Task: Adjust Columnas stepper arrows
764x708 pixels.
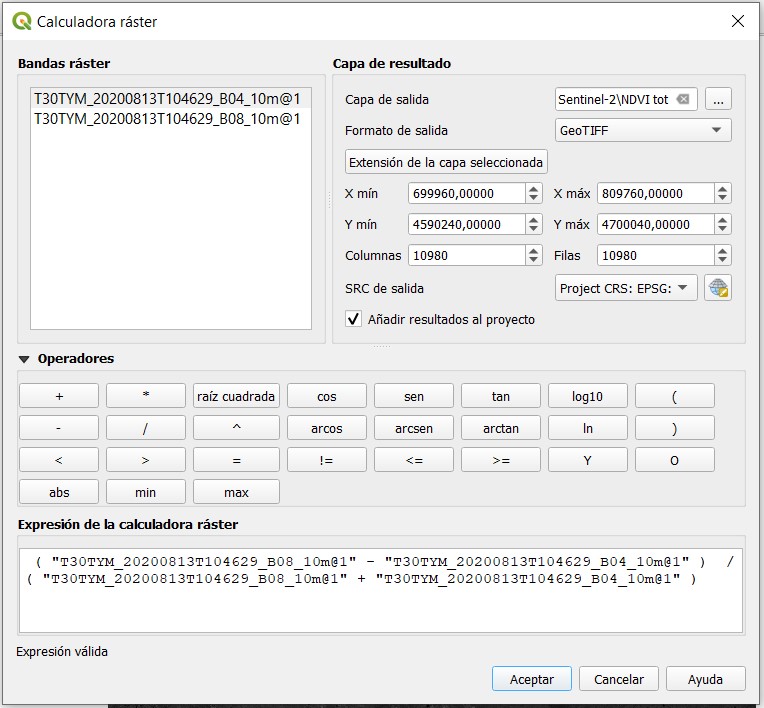Action: click(534, 255)
